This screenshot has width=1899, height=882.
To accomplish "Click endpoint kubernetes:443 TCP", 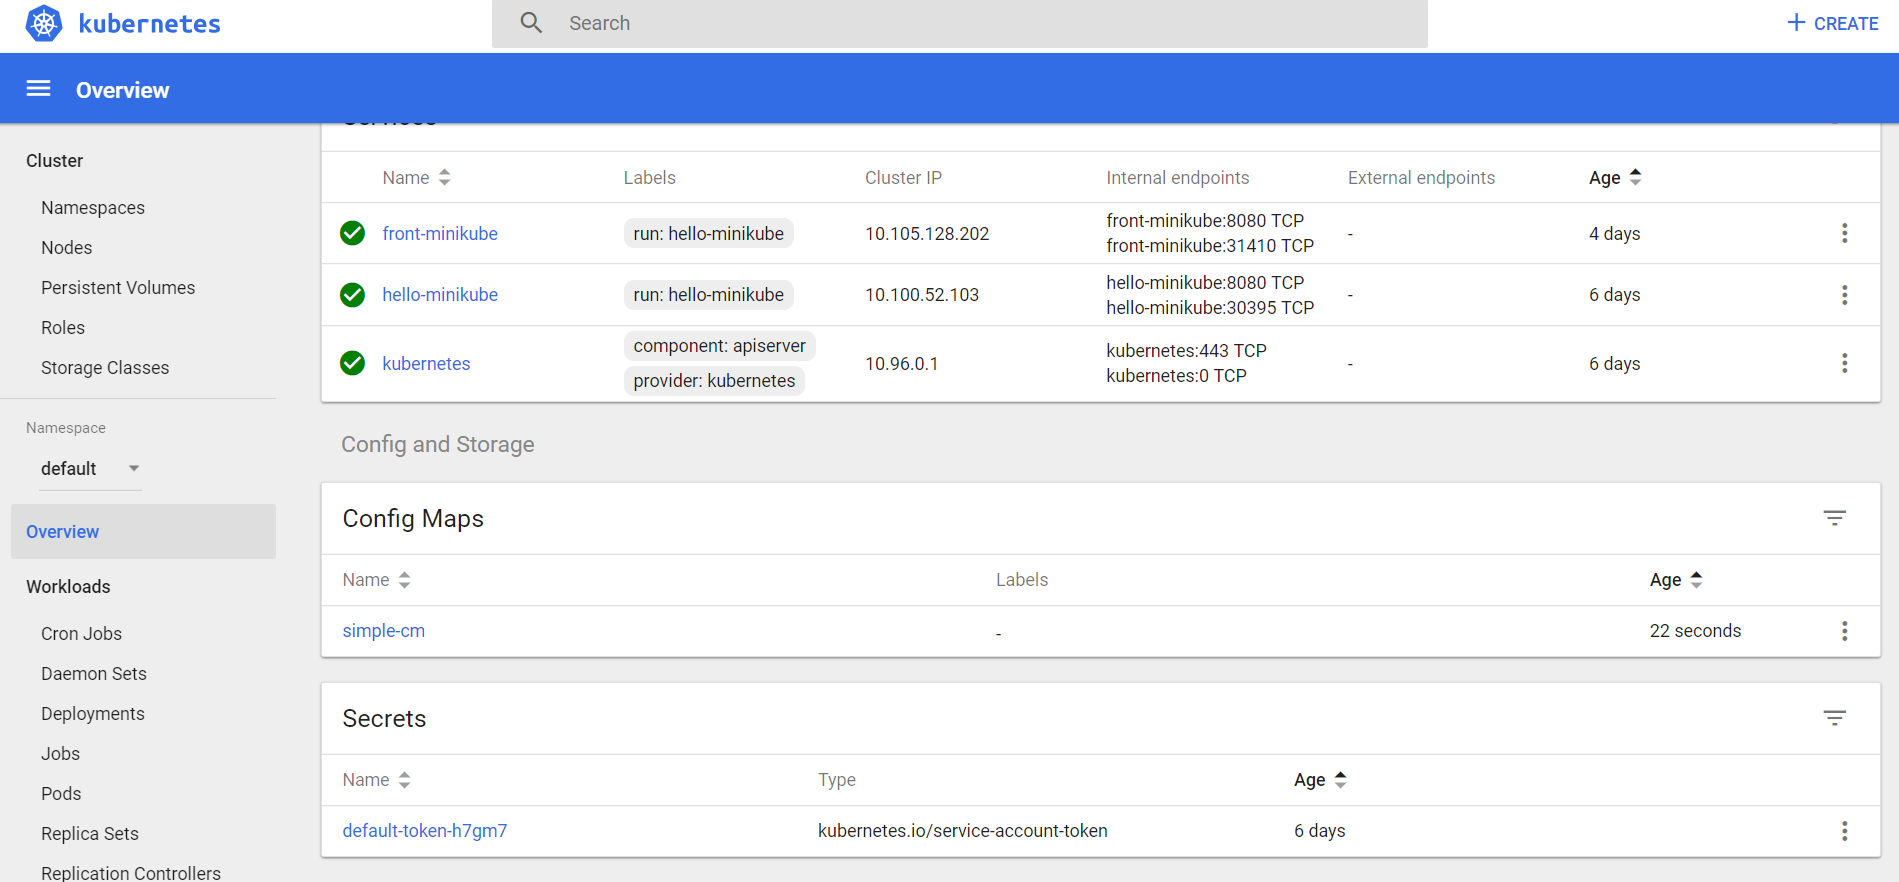I will 1186,351.
